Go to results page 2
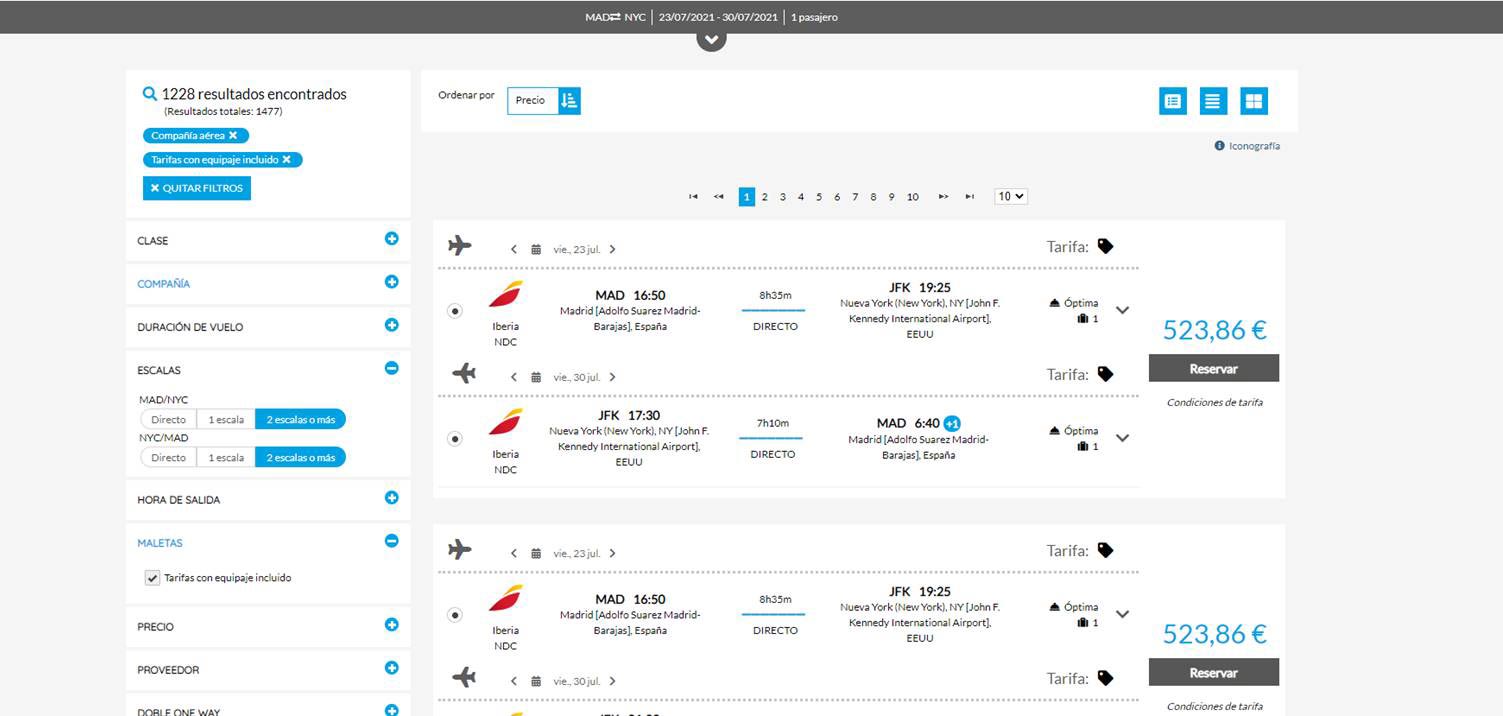 pos(765,197)
